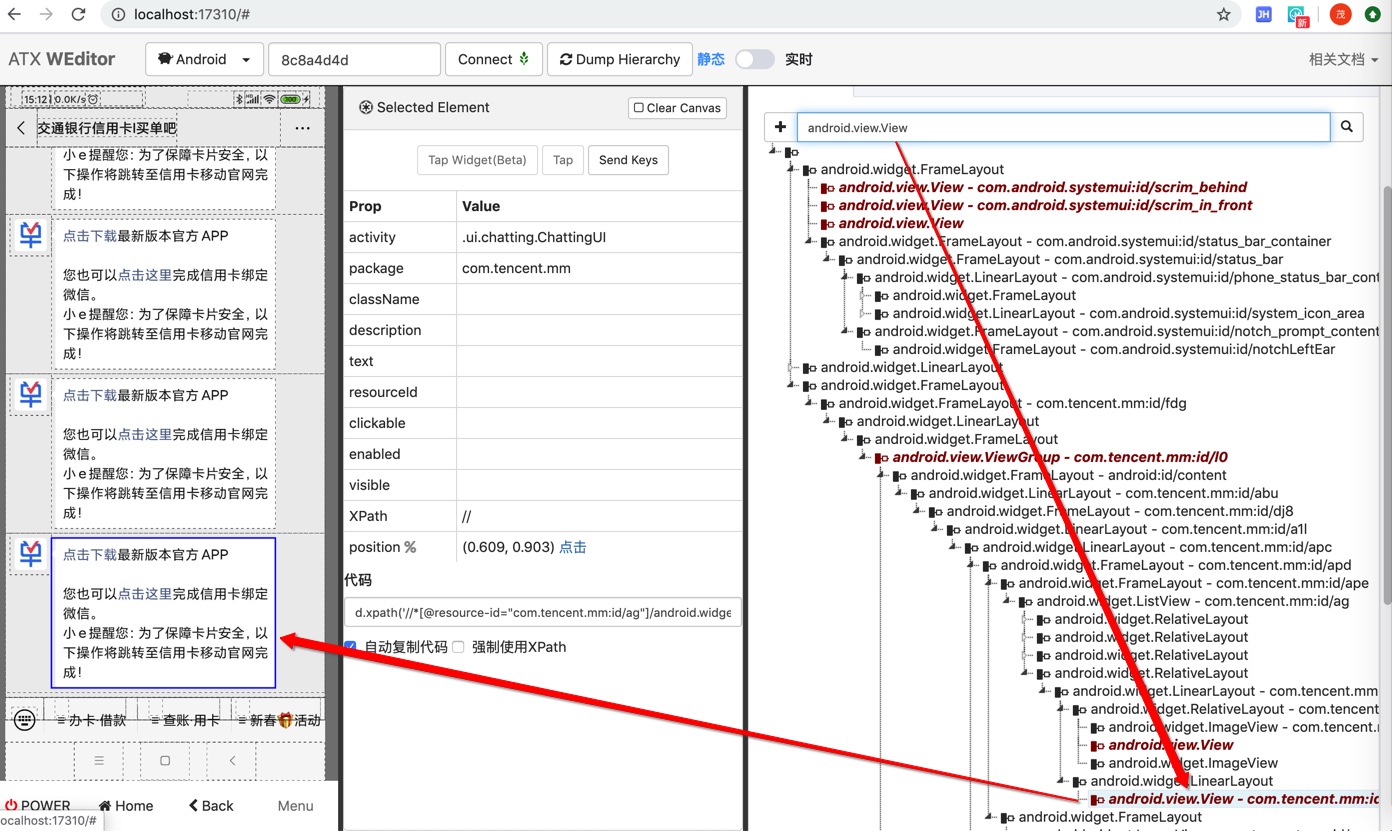1392x832 pixels.
Task: Select the FrameLayout com.tencent.mm:id/ape node
Action: [1194, 583]
